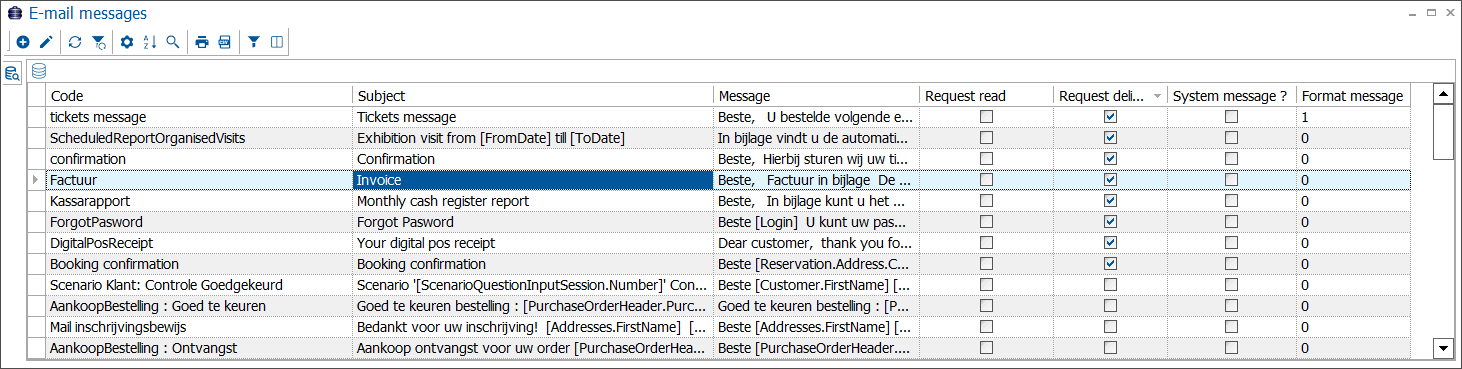Screen dimensions: 1462x369
Task: Open Request delivery column filter dropdown arrow
Action: pyautogui.click(x=1157, y=96)
